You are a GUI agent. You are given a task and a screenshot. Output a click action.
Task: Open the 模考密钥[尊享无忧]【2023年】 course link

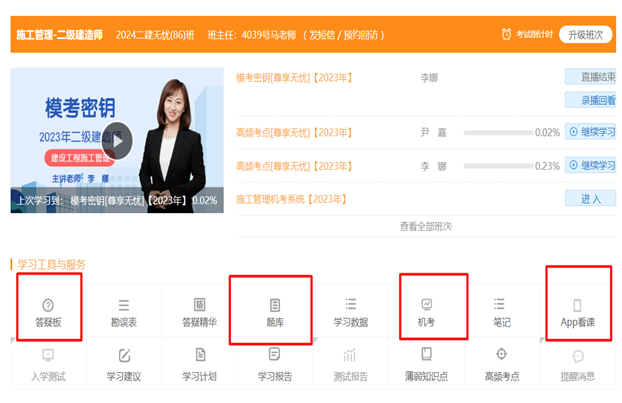pos(294,78)
